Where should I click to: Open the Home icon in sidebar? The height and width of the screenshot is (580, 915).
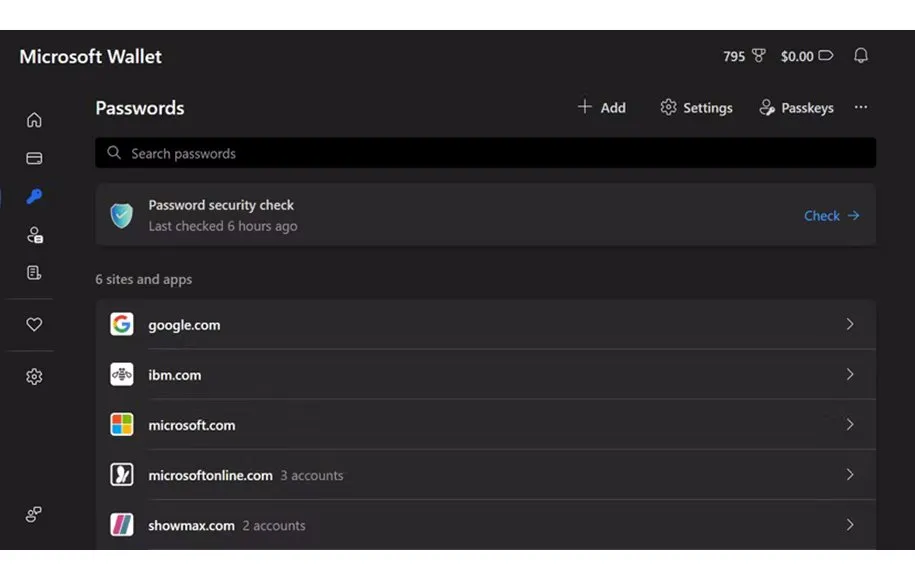pyautogui.click(x=34, y=120)
